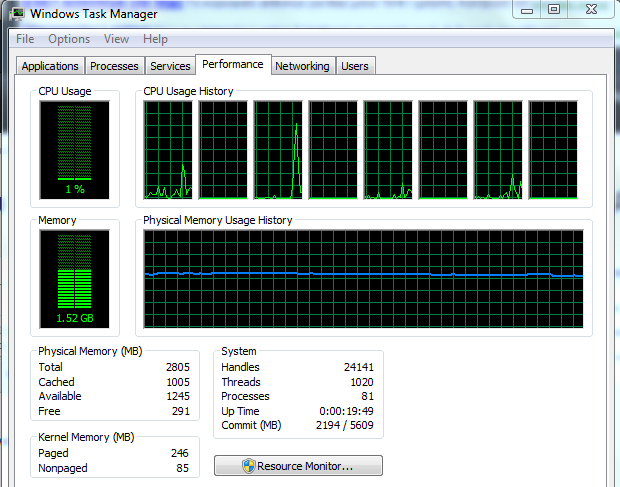This screenshot has height=487, width=620.
Task: Switch to the Users tab
Action: (355, 66)
